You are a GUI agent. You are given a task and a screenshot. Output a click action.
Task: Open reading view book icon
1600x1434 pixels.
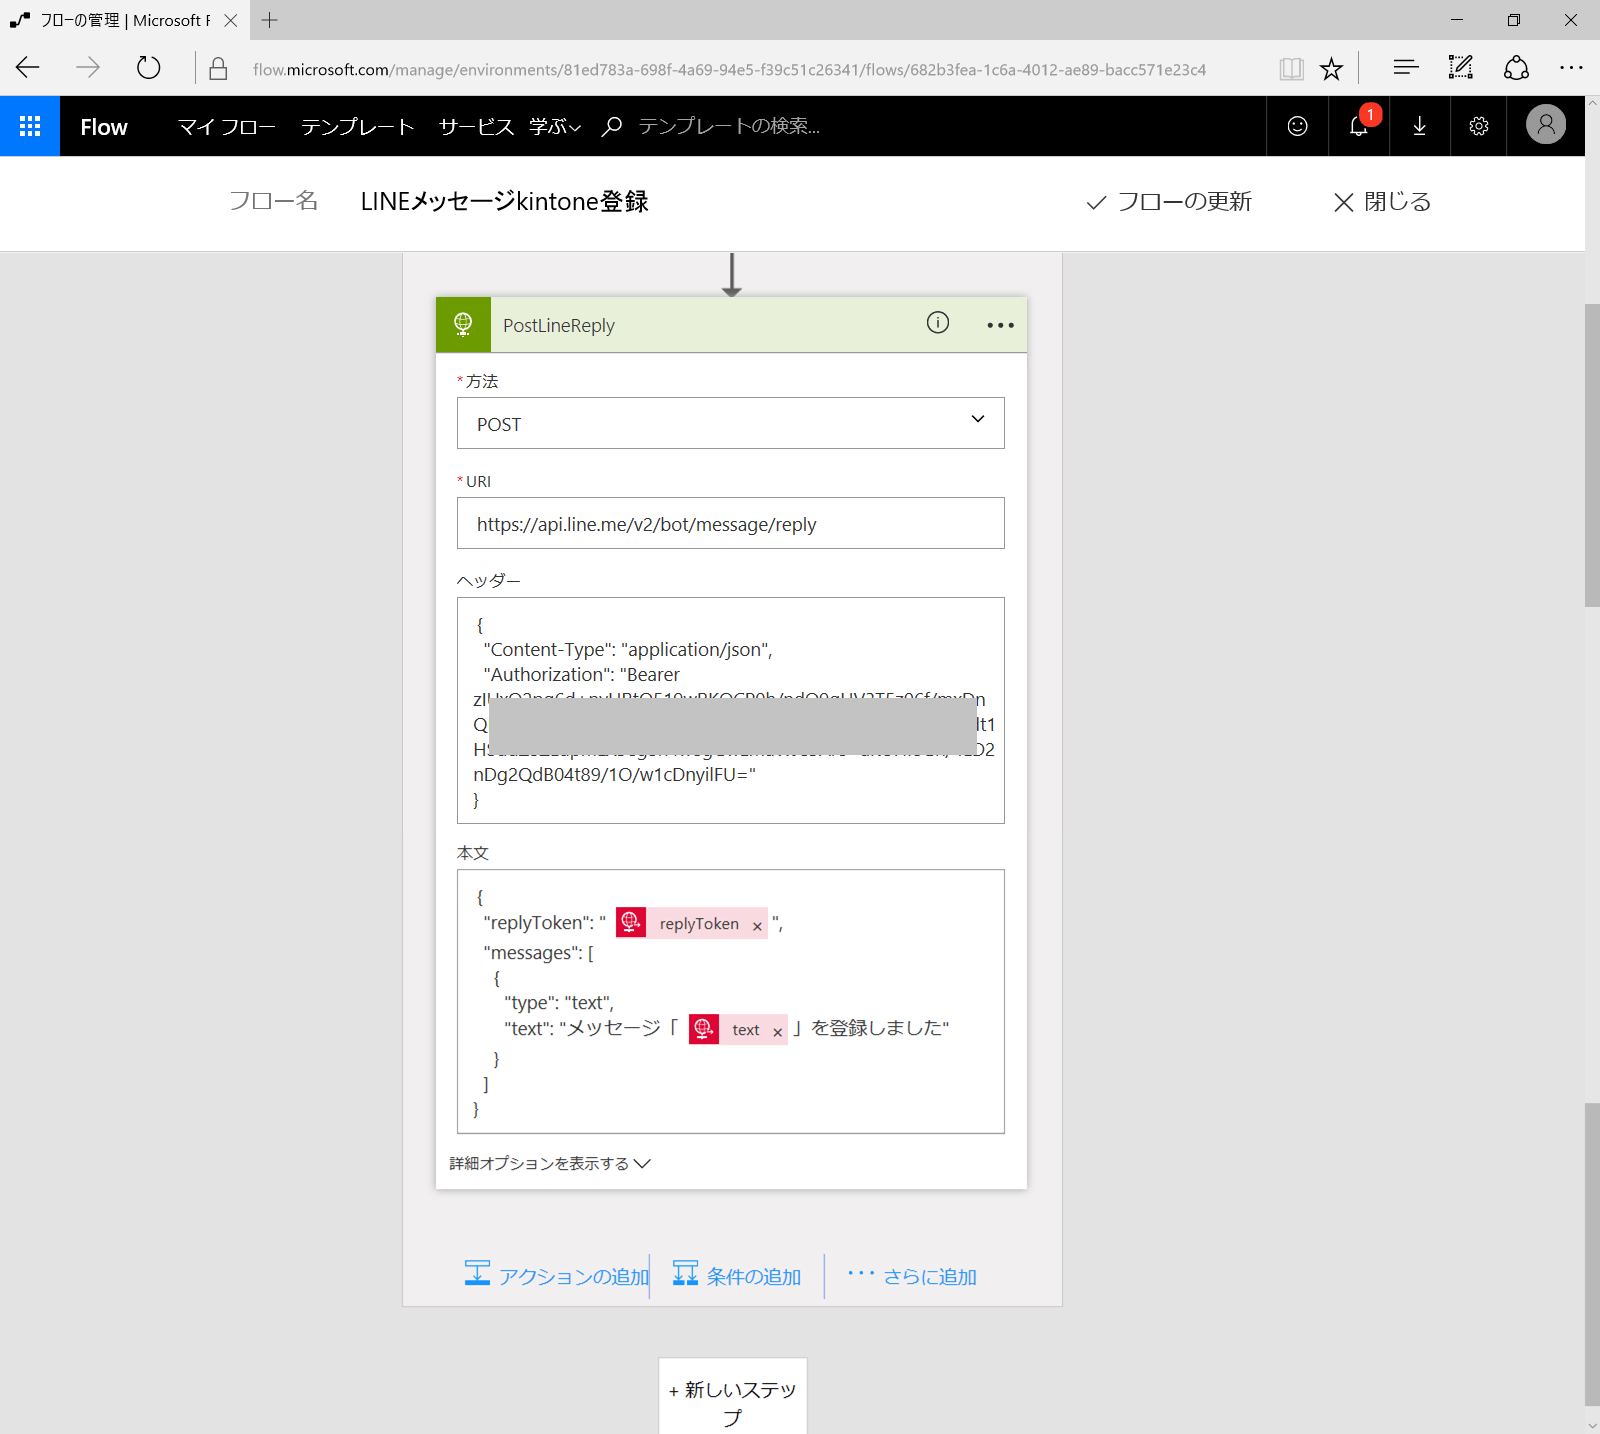(x=1291, y=68)
